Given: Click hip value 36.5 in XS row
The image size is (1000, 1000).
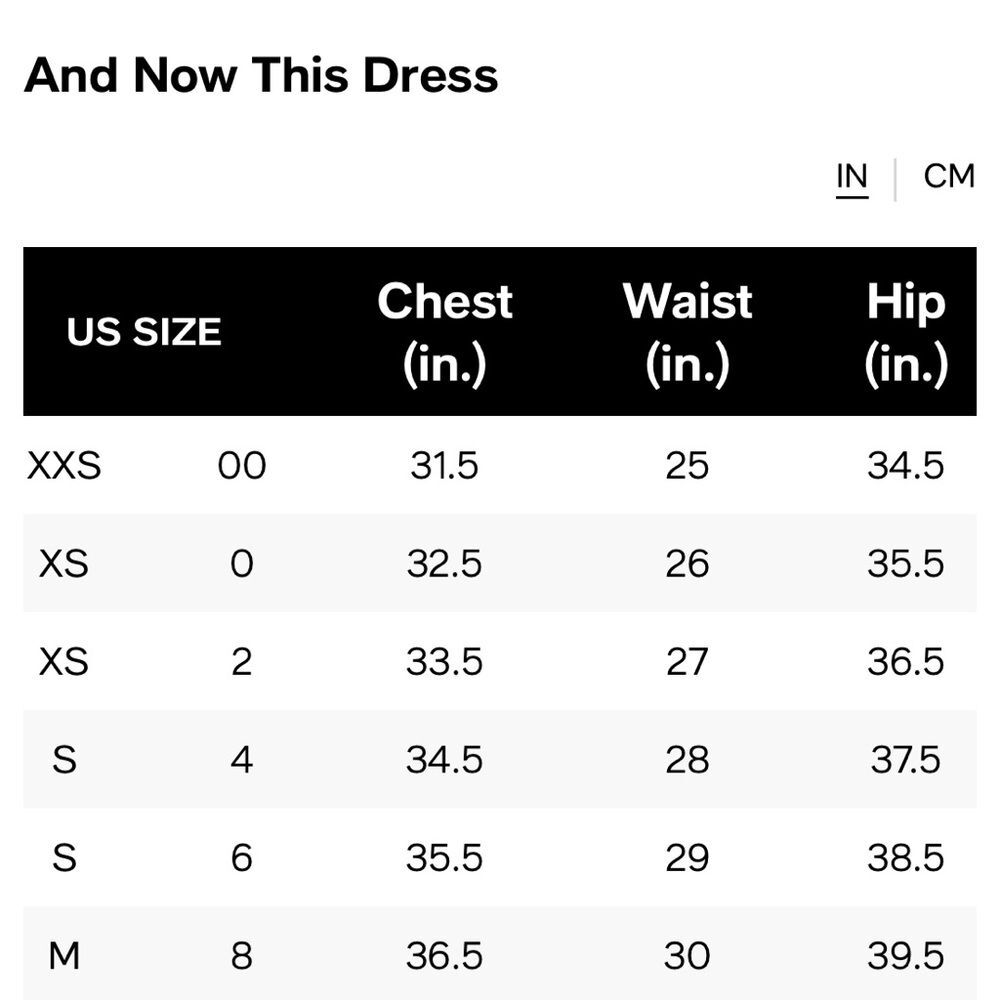Looking at the screenshot, I should [906, 661].
